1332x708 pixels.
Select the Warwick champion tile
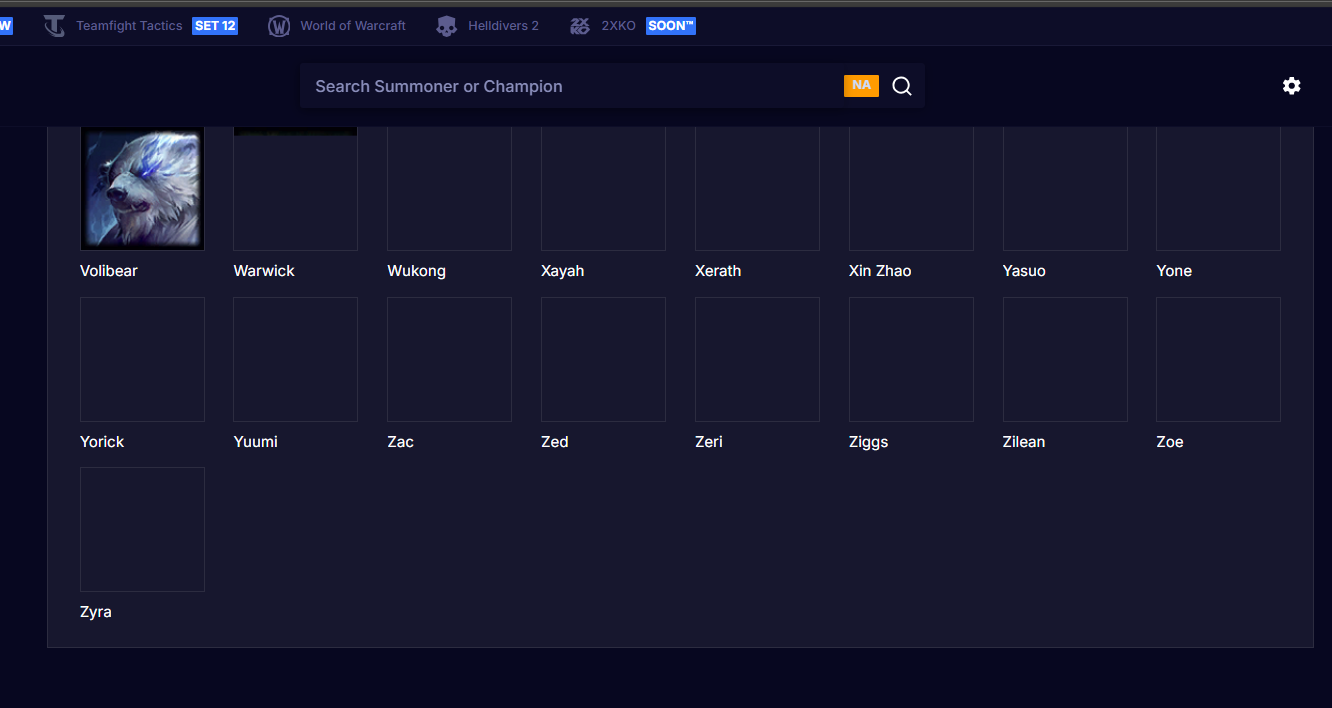click(295, 188)
